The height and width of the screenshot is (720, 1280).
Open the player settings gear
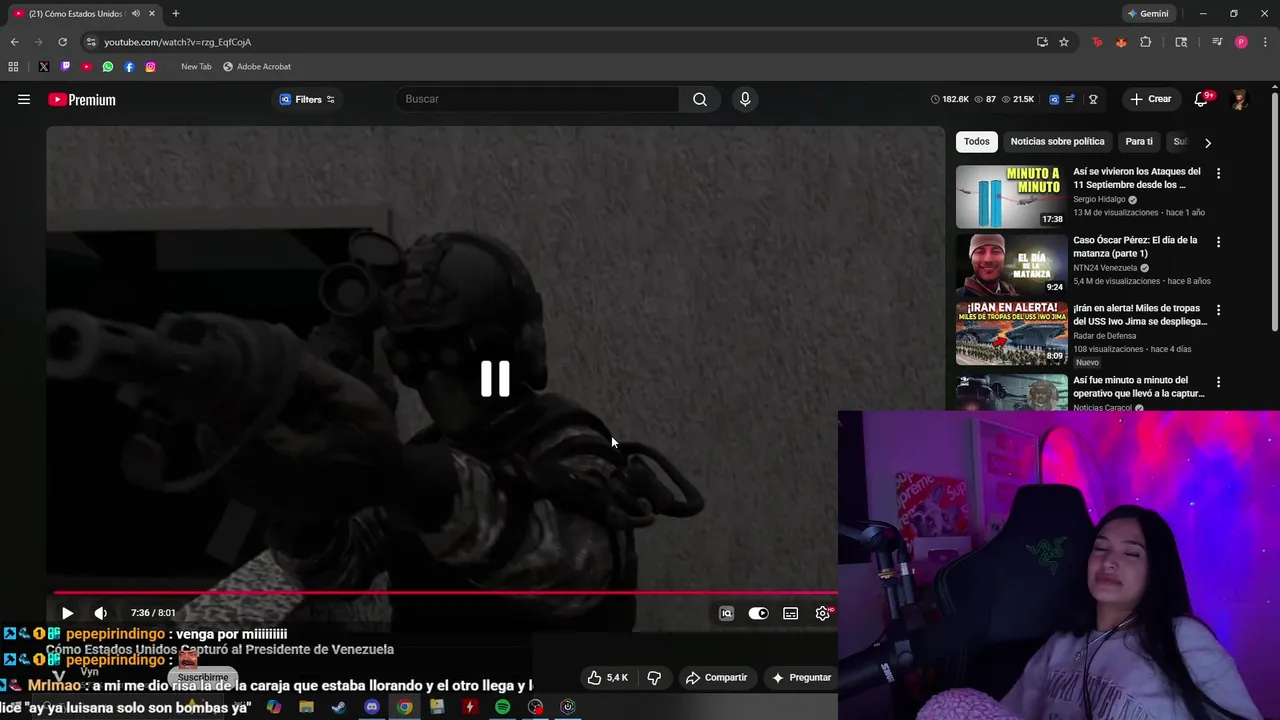[x=823, y=613]
